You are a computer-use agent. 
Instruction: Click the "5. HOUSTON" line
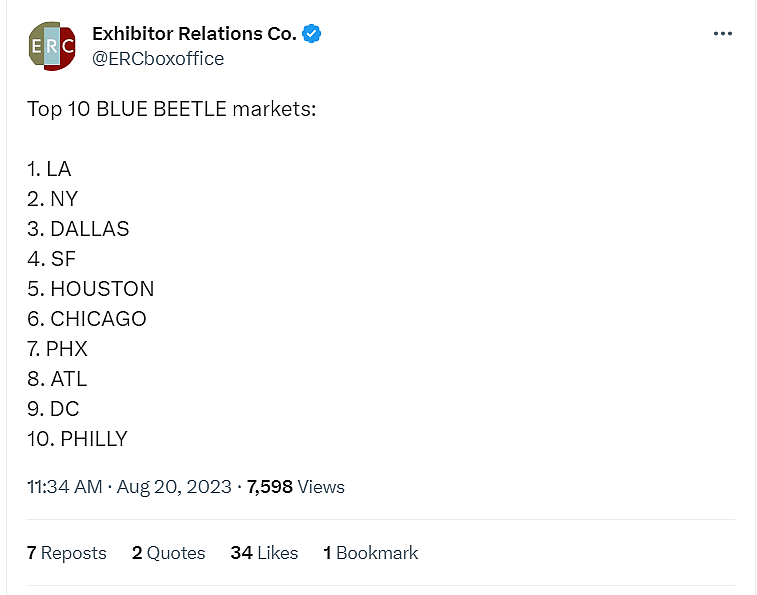click(x=91, y=289)
